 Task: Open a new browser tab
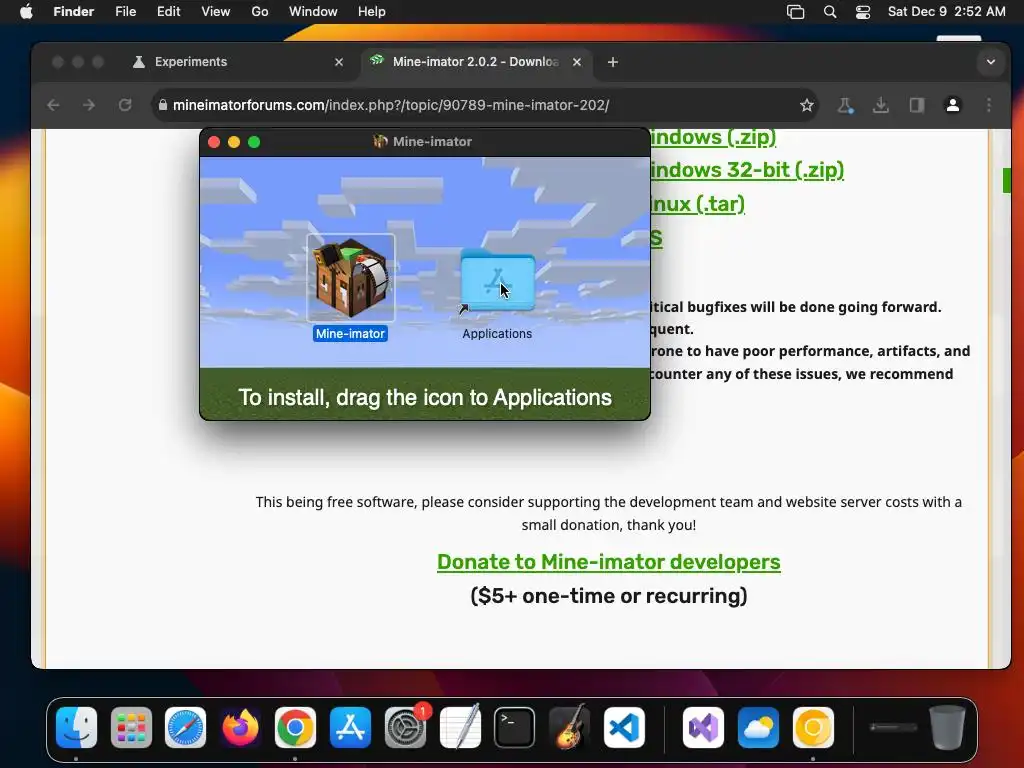(x=613, y=62)
